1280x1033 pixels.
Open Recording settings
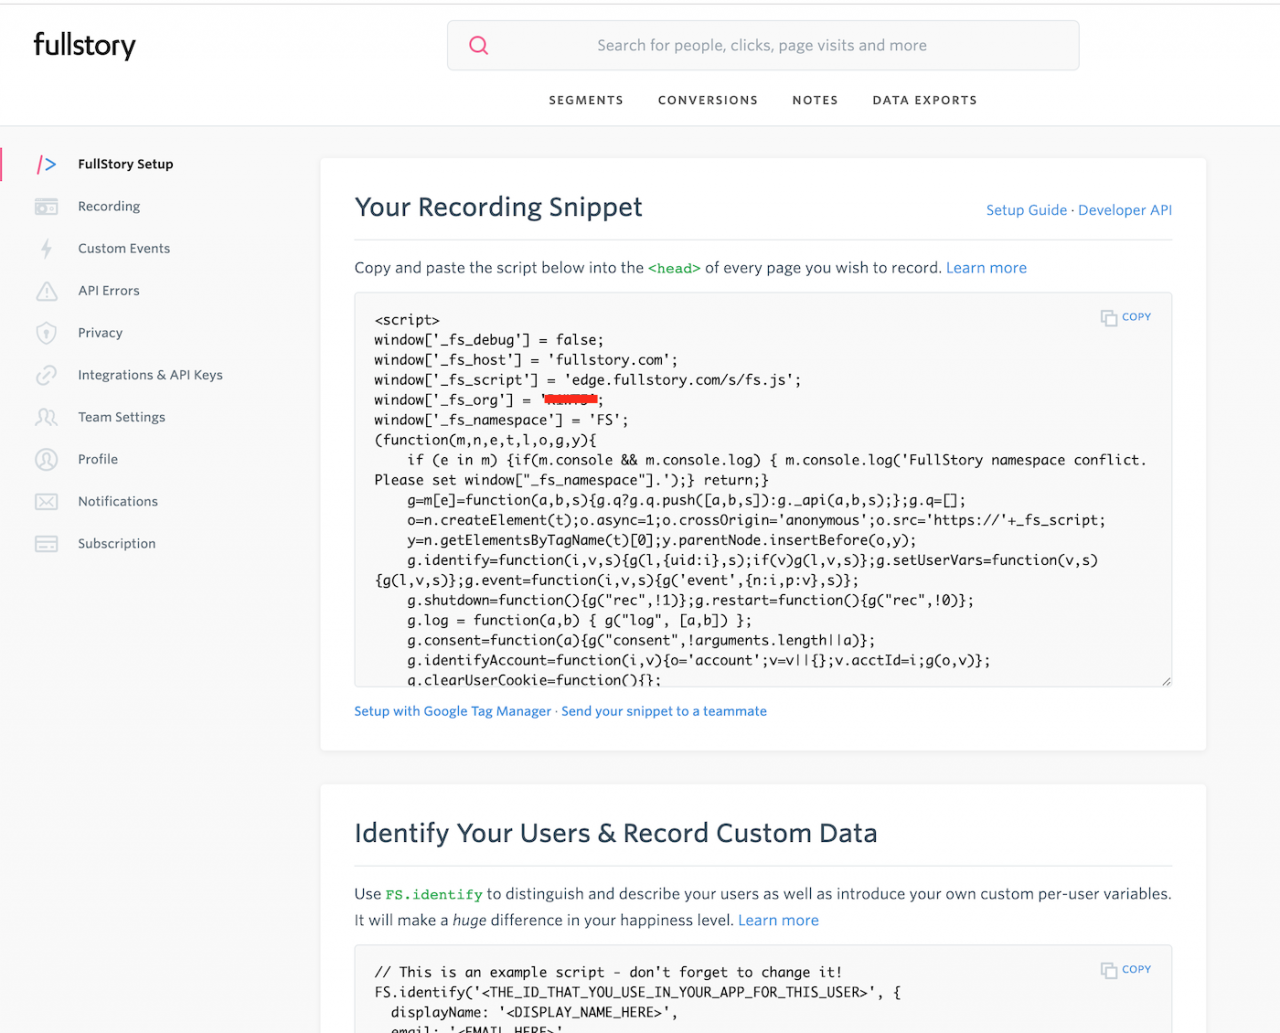[109, 206]
